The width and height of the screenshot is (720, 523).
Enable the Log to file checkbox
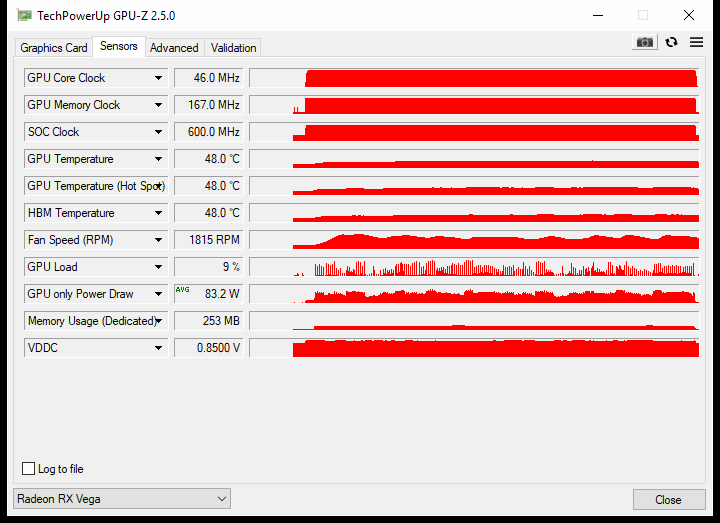pyautogui.click(x=28, y=469)
